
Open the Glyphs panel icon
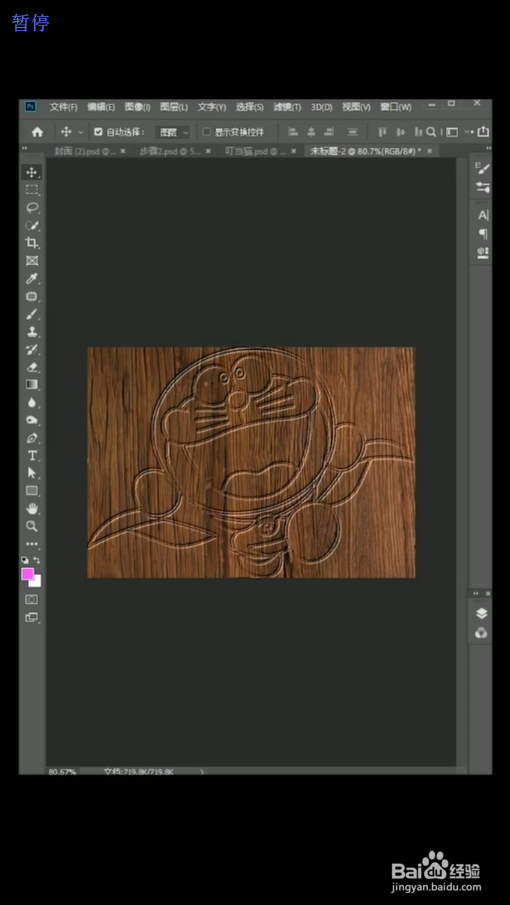[x=482, y=252]
